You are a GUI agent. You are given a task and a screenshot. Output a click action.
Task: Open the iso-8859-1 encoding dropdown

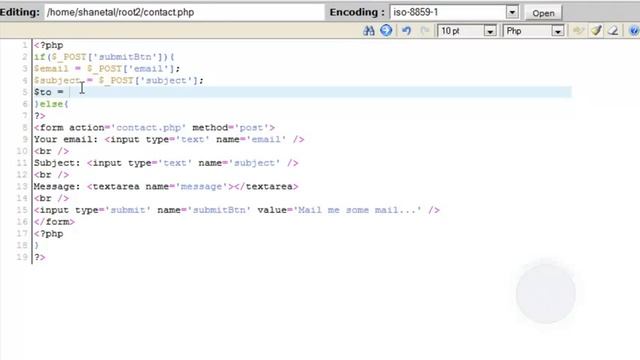point(512,12)
